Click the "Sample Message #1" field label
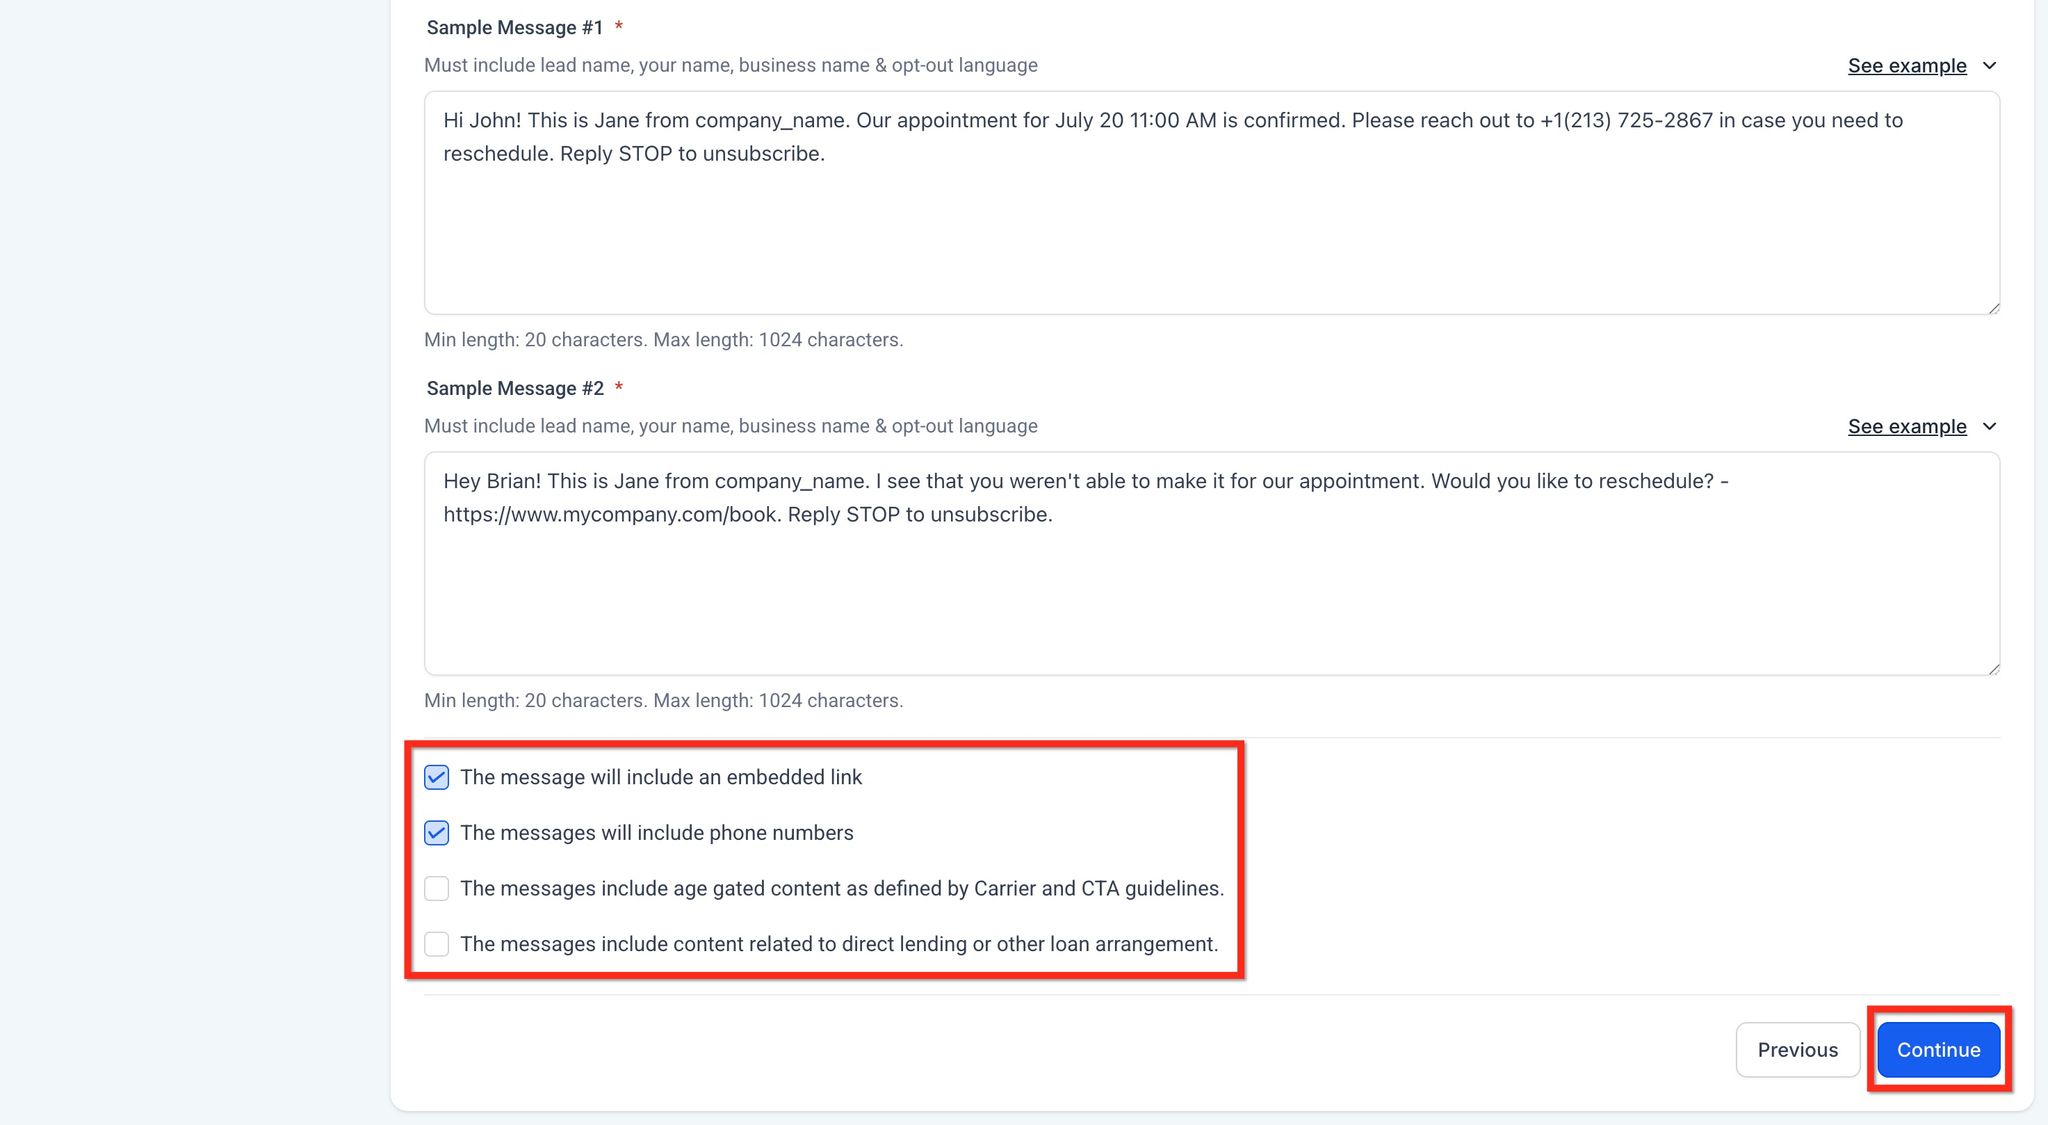This screenshot has height=1125, width=2048. [515, 28]
